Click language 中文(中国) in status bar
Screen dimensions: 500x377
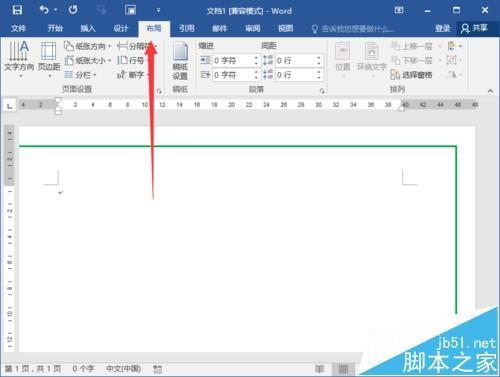pyautogui.click(x=123, y=368)
